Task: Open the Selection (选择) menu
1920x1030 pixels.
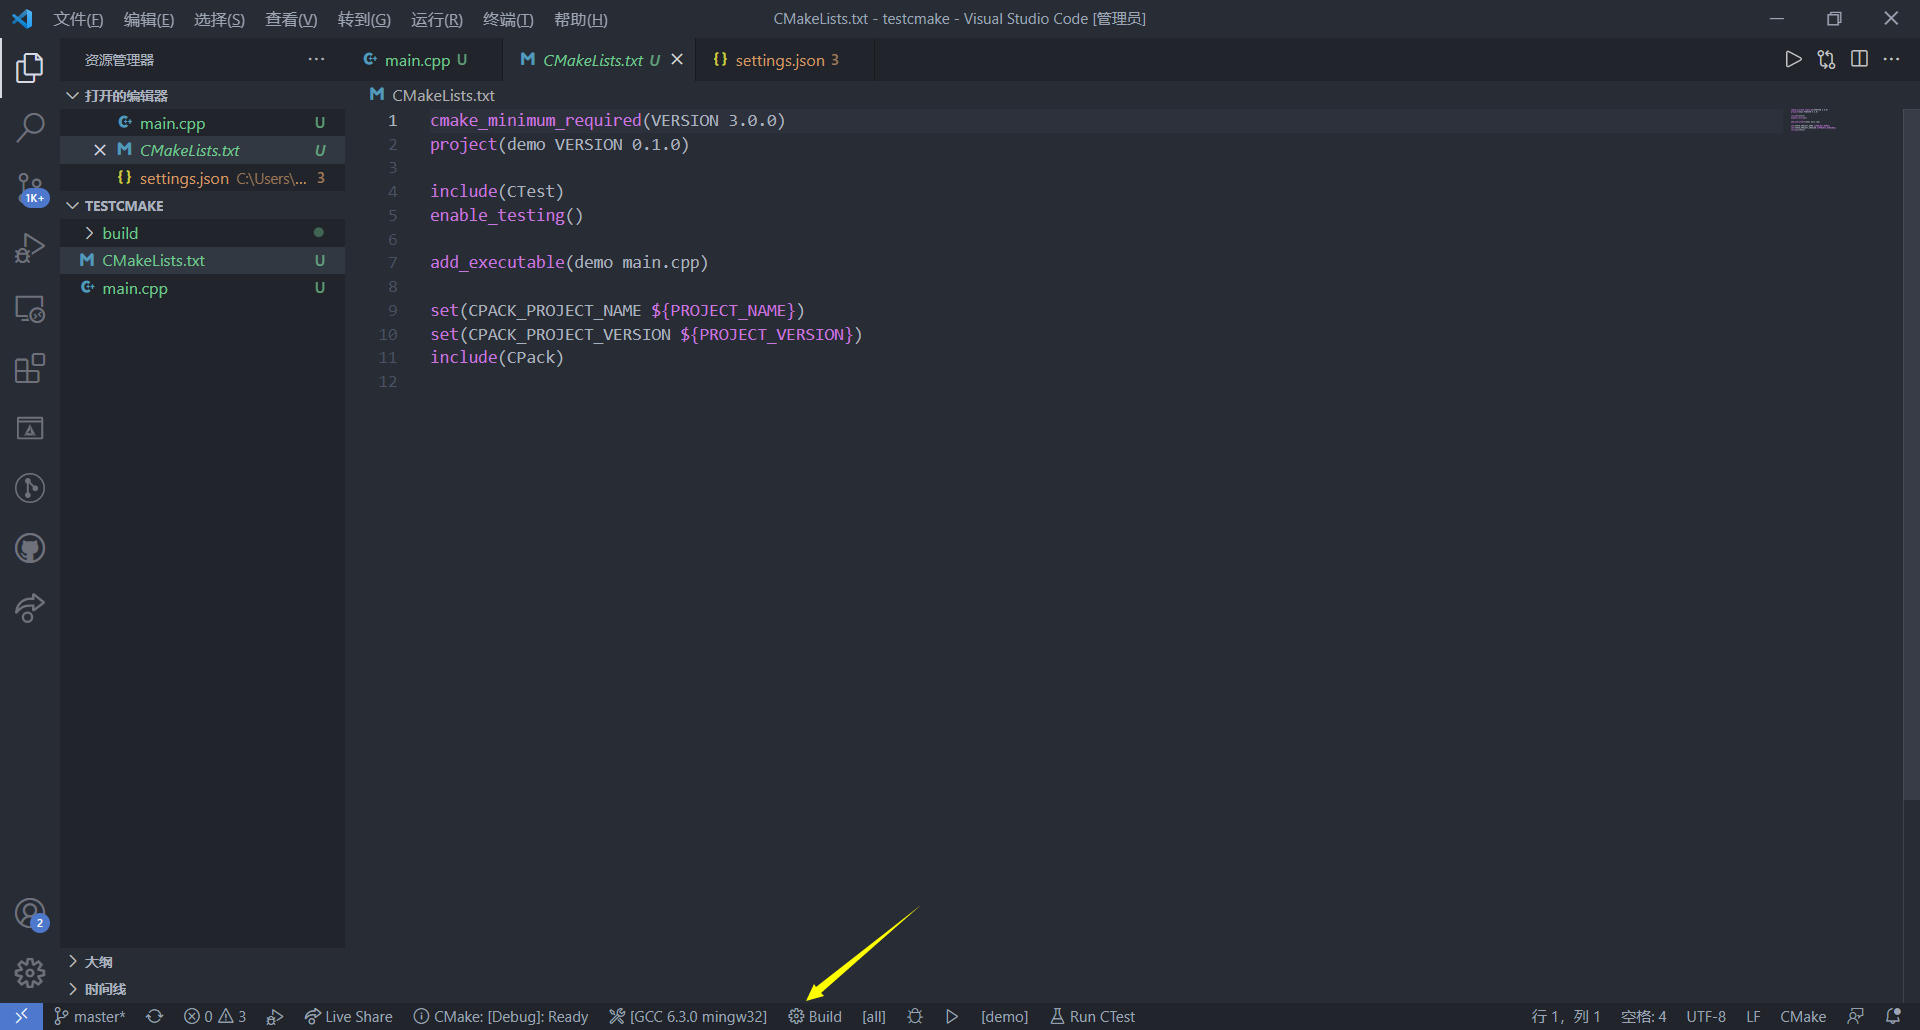Action: [x=219, y=19]
